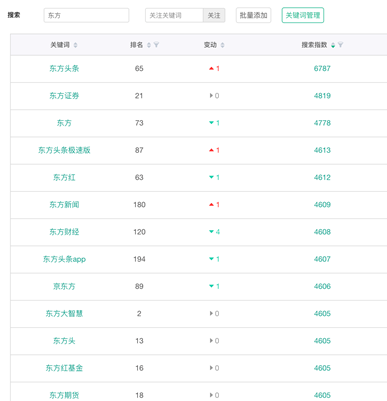
Task: Click search index 4606
Action: [x=322, y=286]
